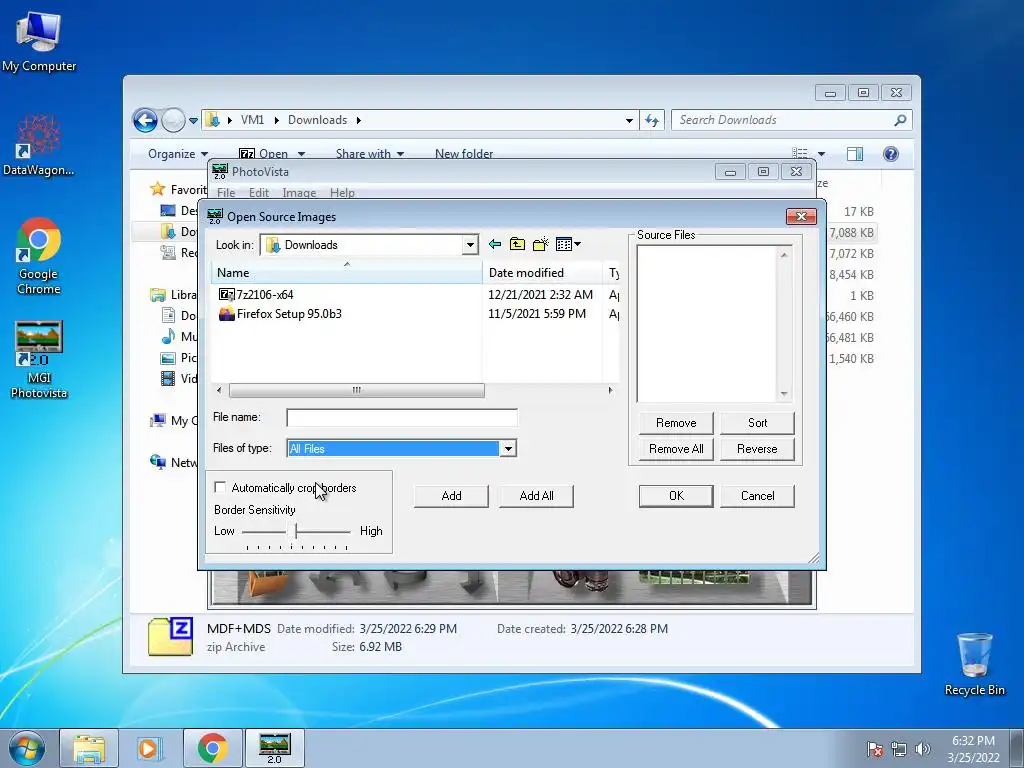Open the Recycle Bin

974,664
